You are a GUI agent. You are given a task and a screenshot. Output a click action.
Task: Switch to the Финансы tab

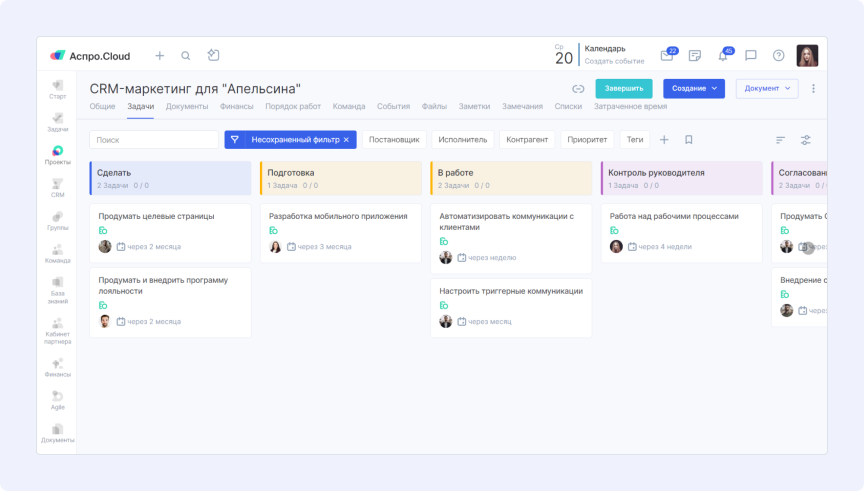pos(237,106)
